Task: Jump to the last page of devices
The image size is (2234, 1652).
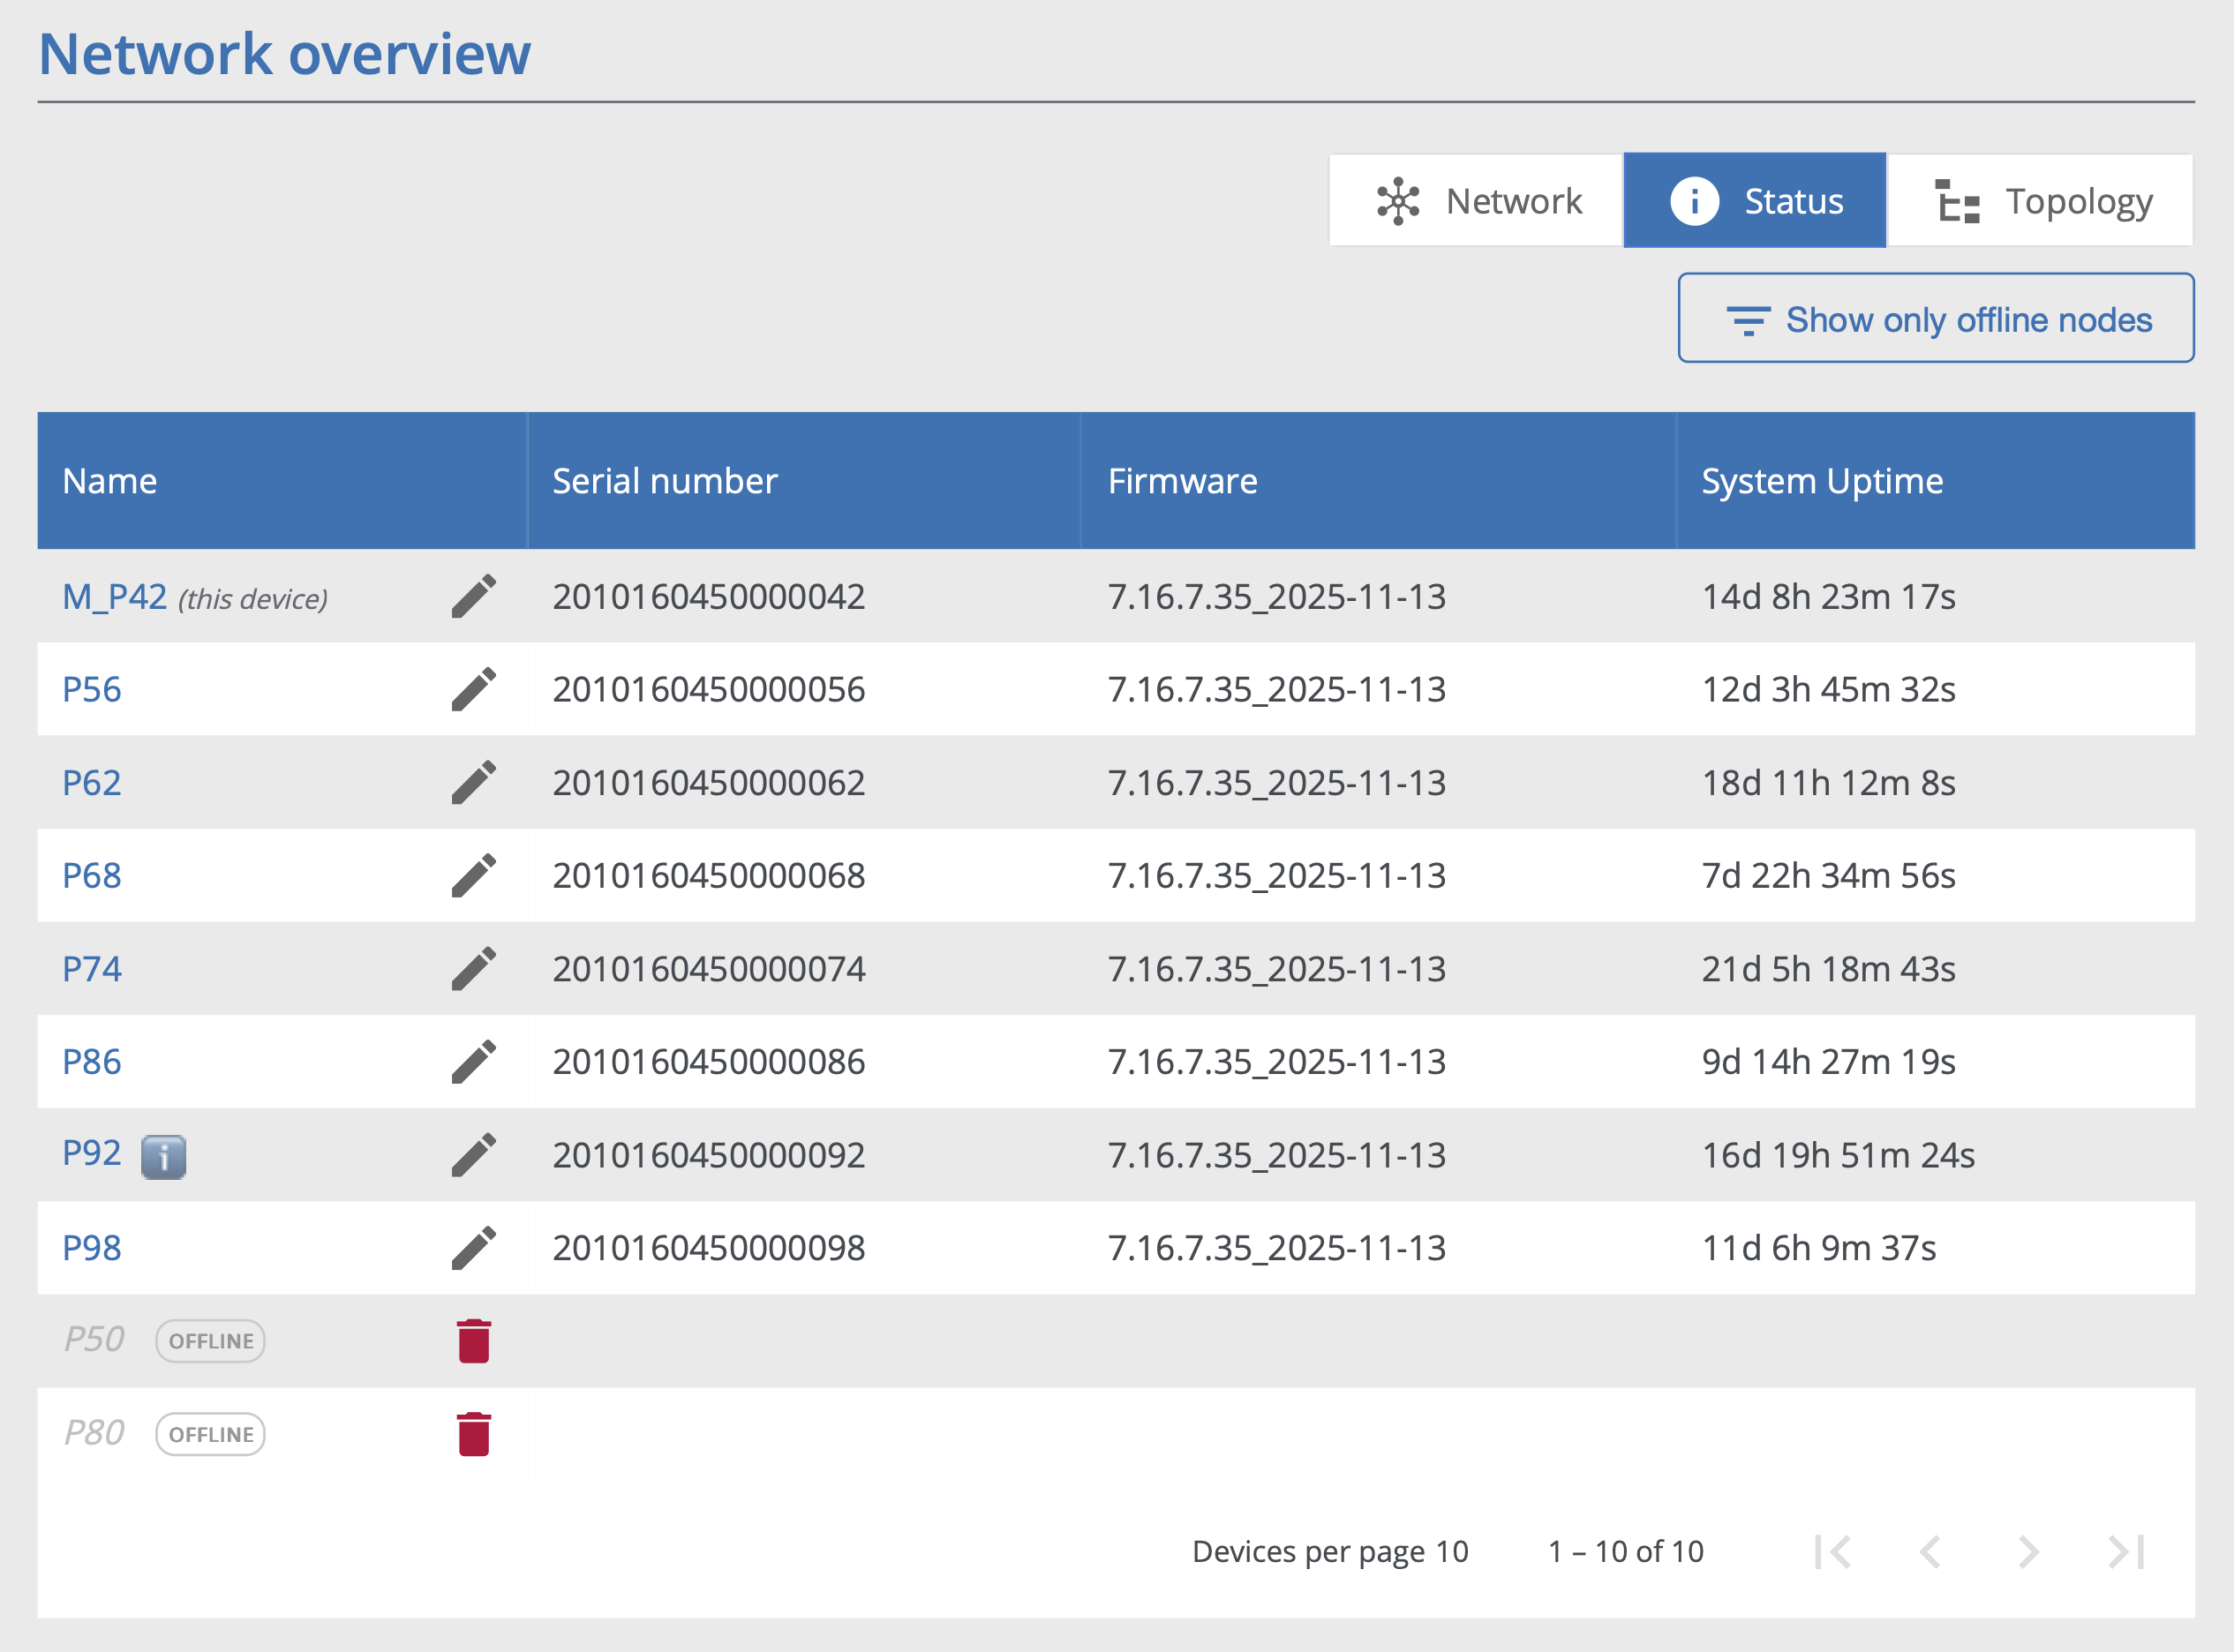Action: [x=2126, y=1551]
